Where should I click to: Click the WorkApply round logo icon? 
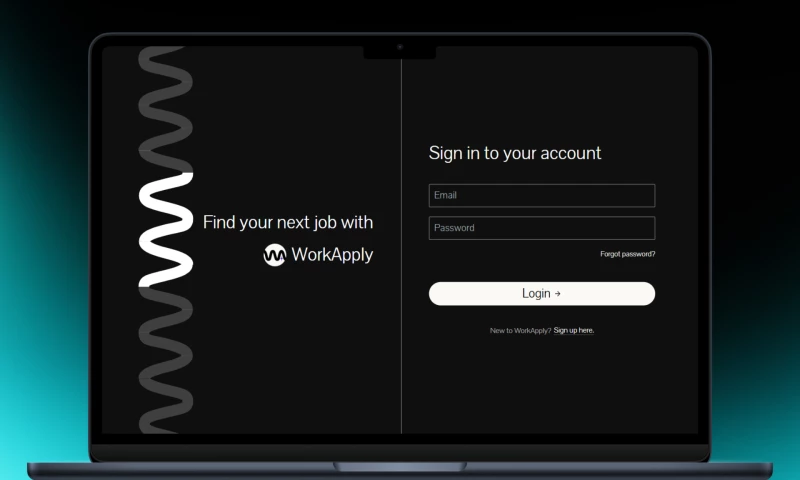(274, 255)
